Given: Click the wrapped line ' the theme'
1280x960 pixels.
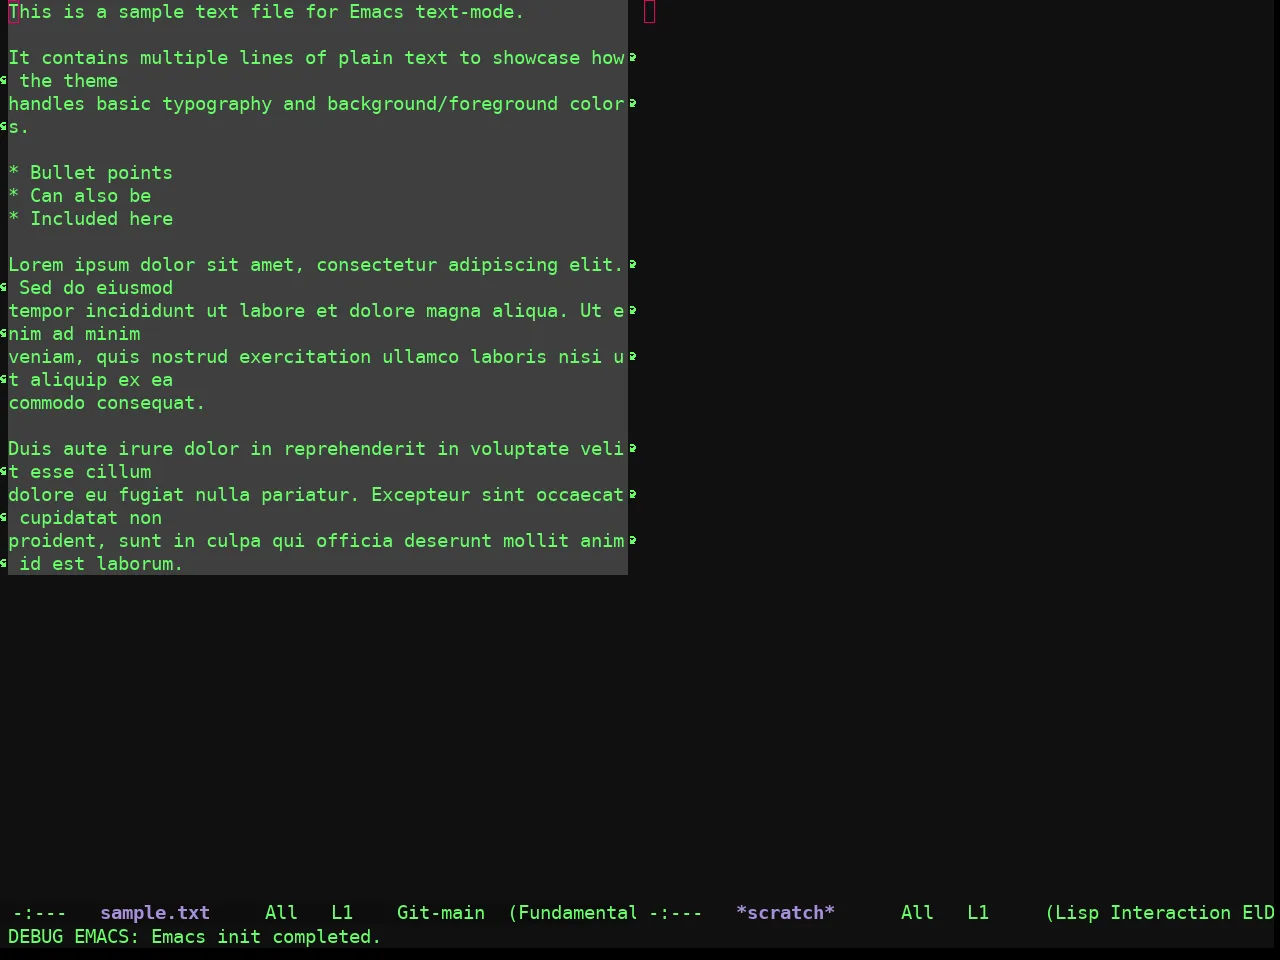Looking at the screenshot, I should point(68,81).
